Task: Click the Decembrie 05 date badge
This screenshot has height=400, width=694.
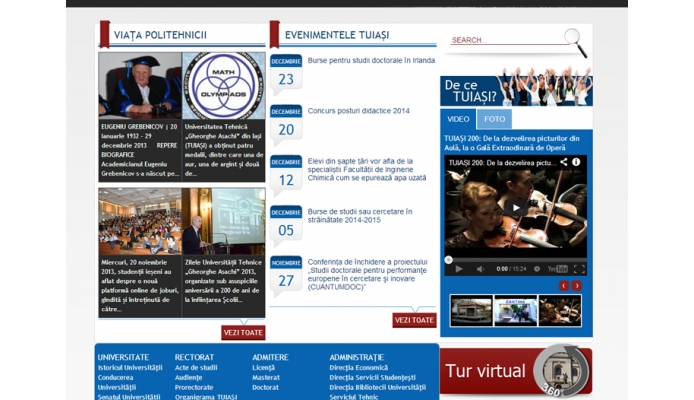Action: click(286, 225)
